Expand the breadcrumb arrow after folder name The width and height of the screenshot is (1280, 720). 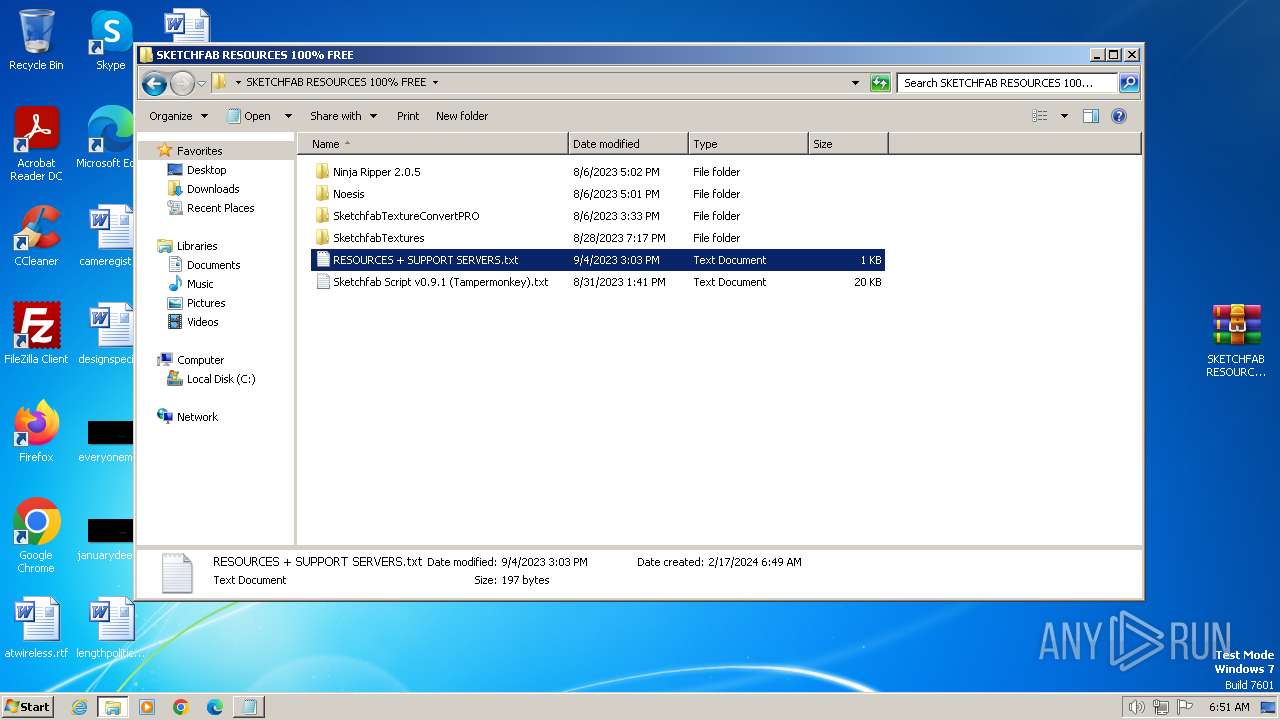pyautogui.click(x=435, y=83)
